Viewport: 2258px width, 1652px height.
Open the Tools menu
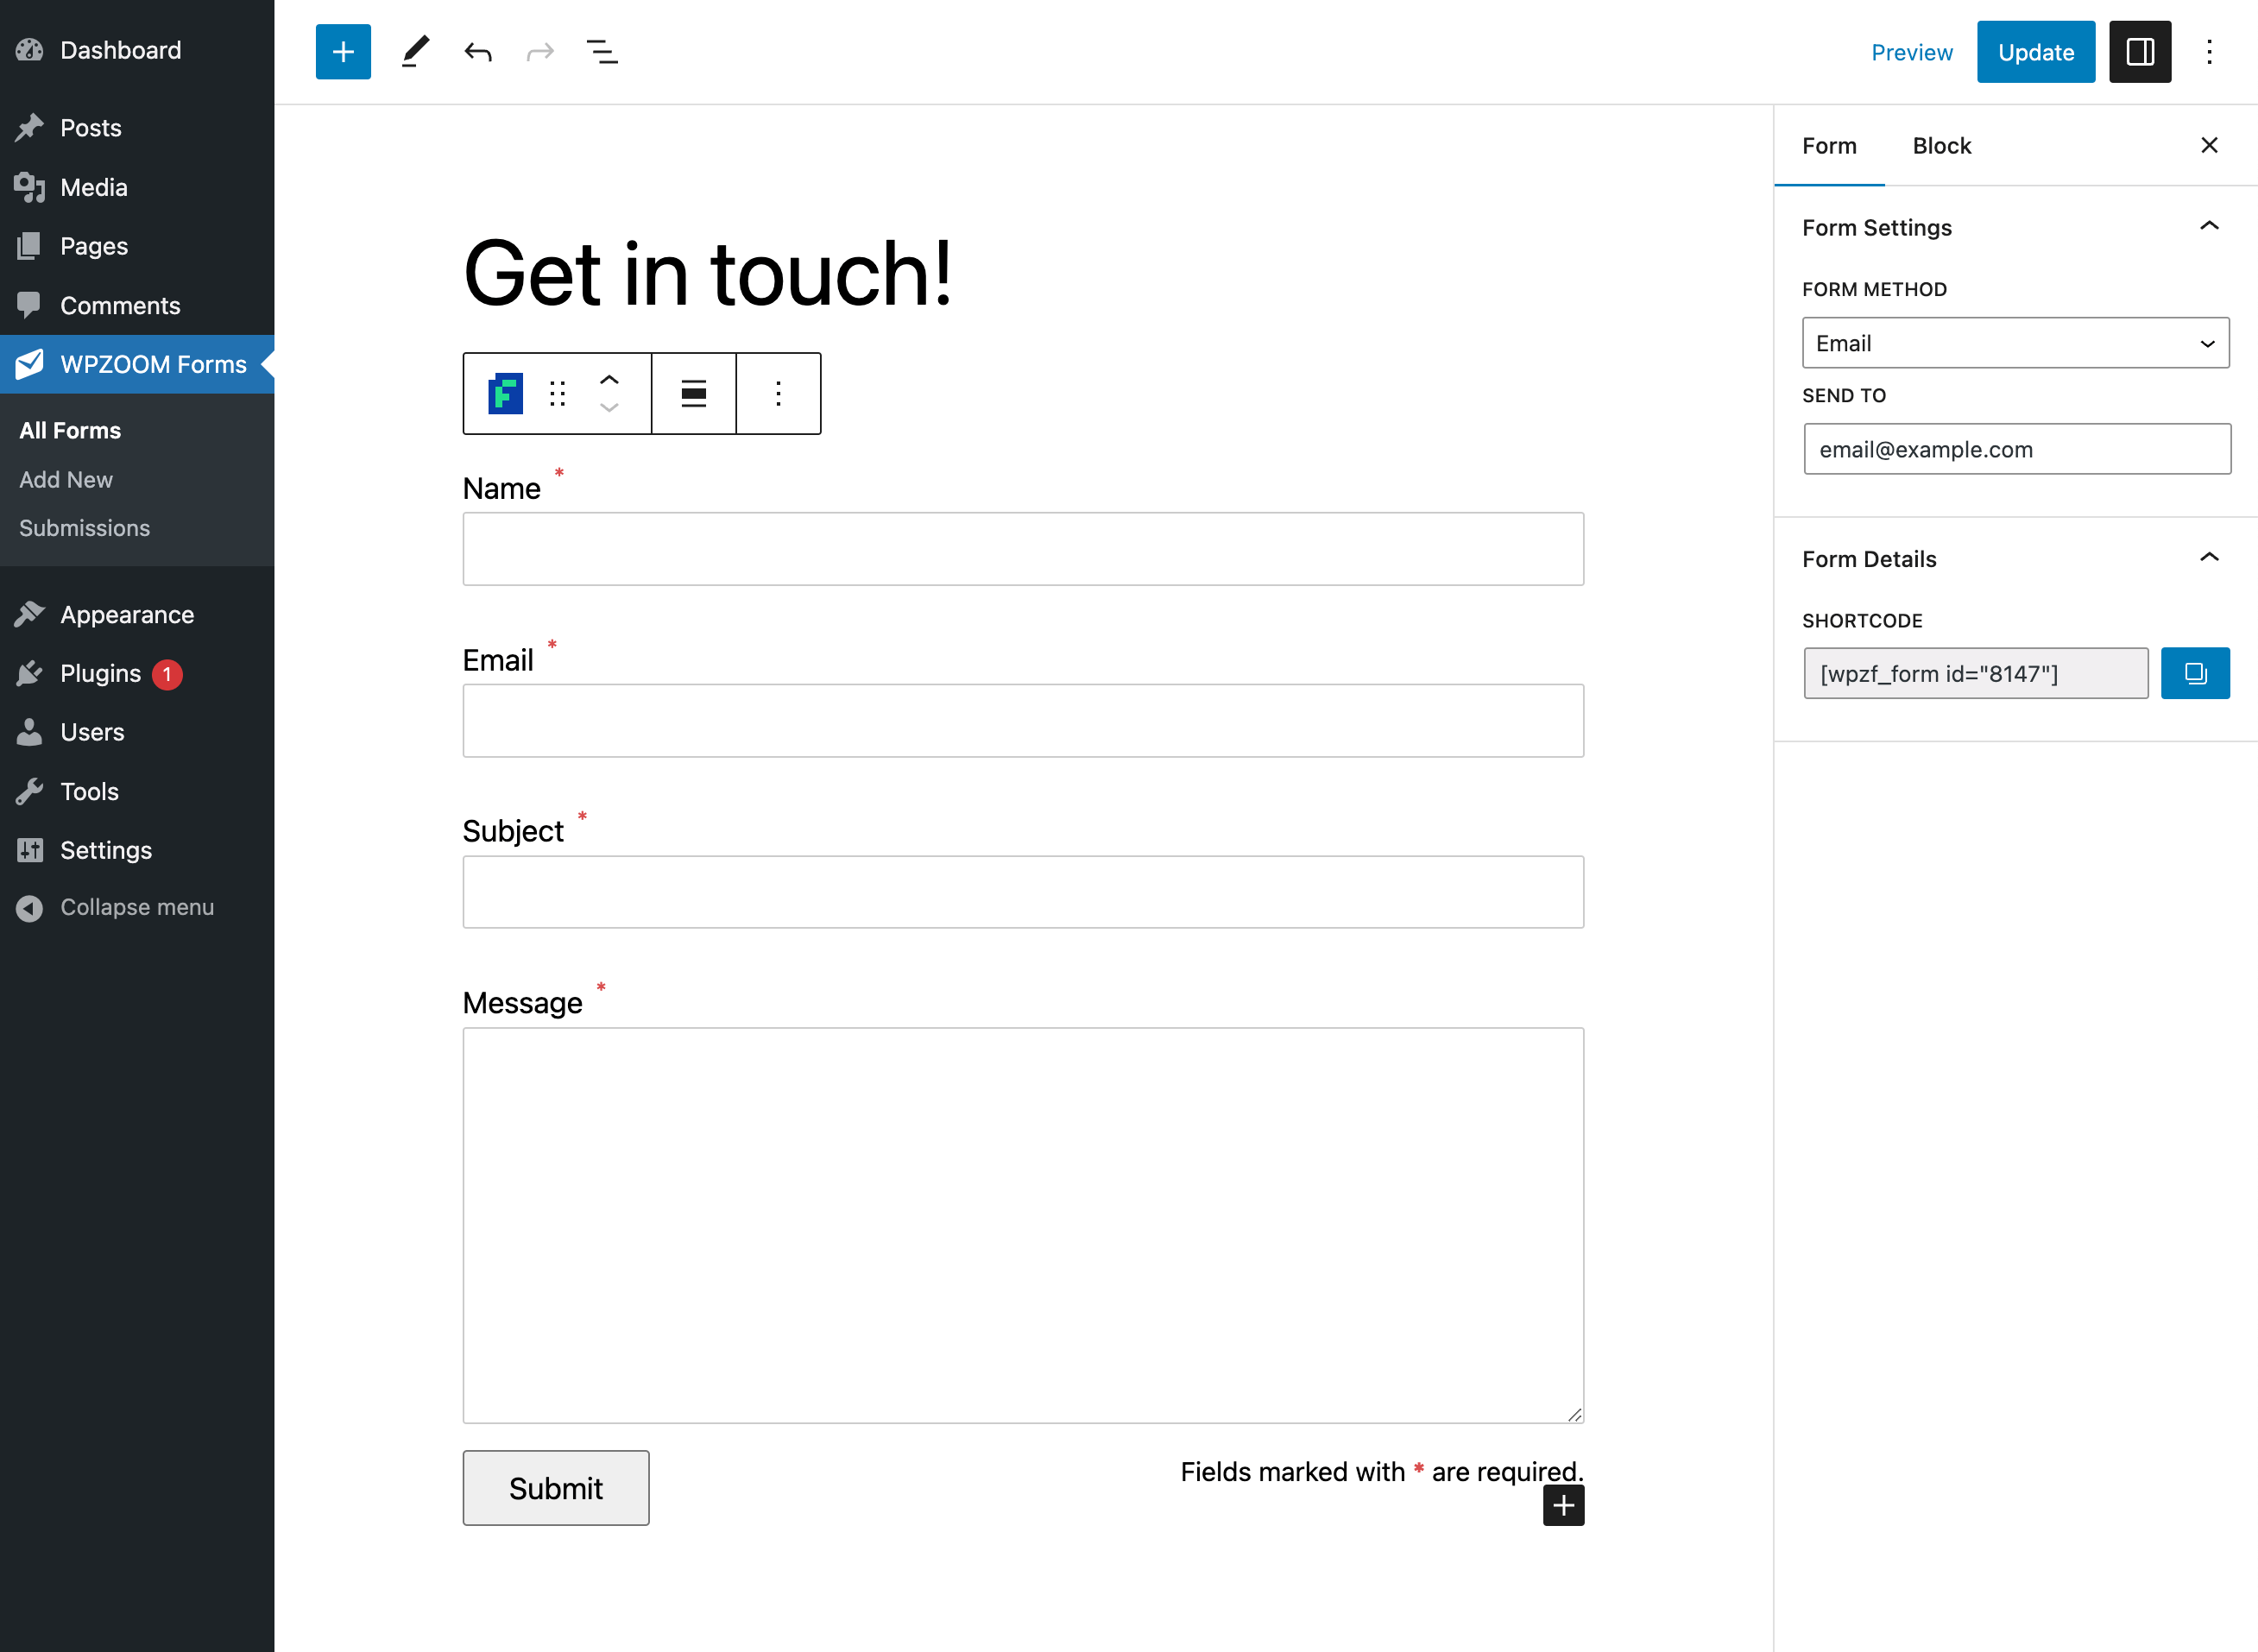click(137, 791)
